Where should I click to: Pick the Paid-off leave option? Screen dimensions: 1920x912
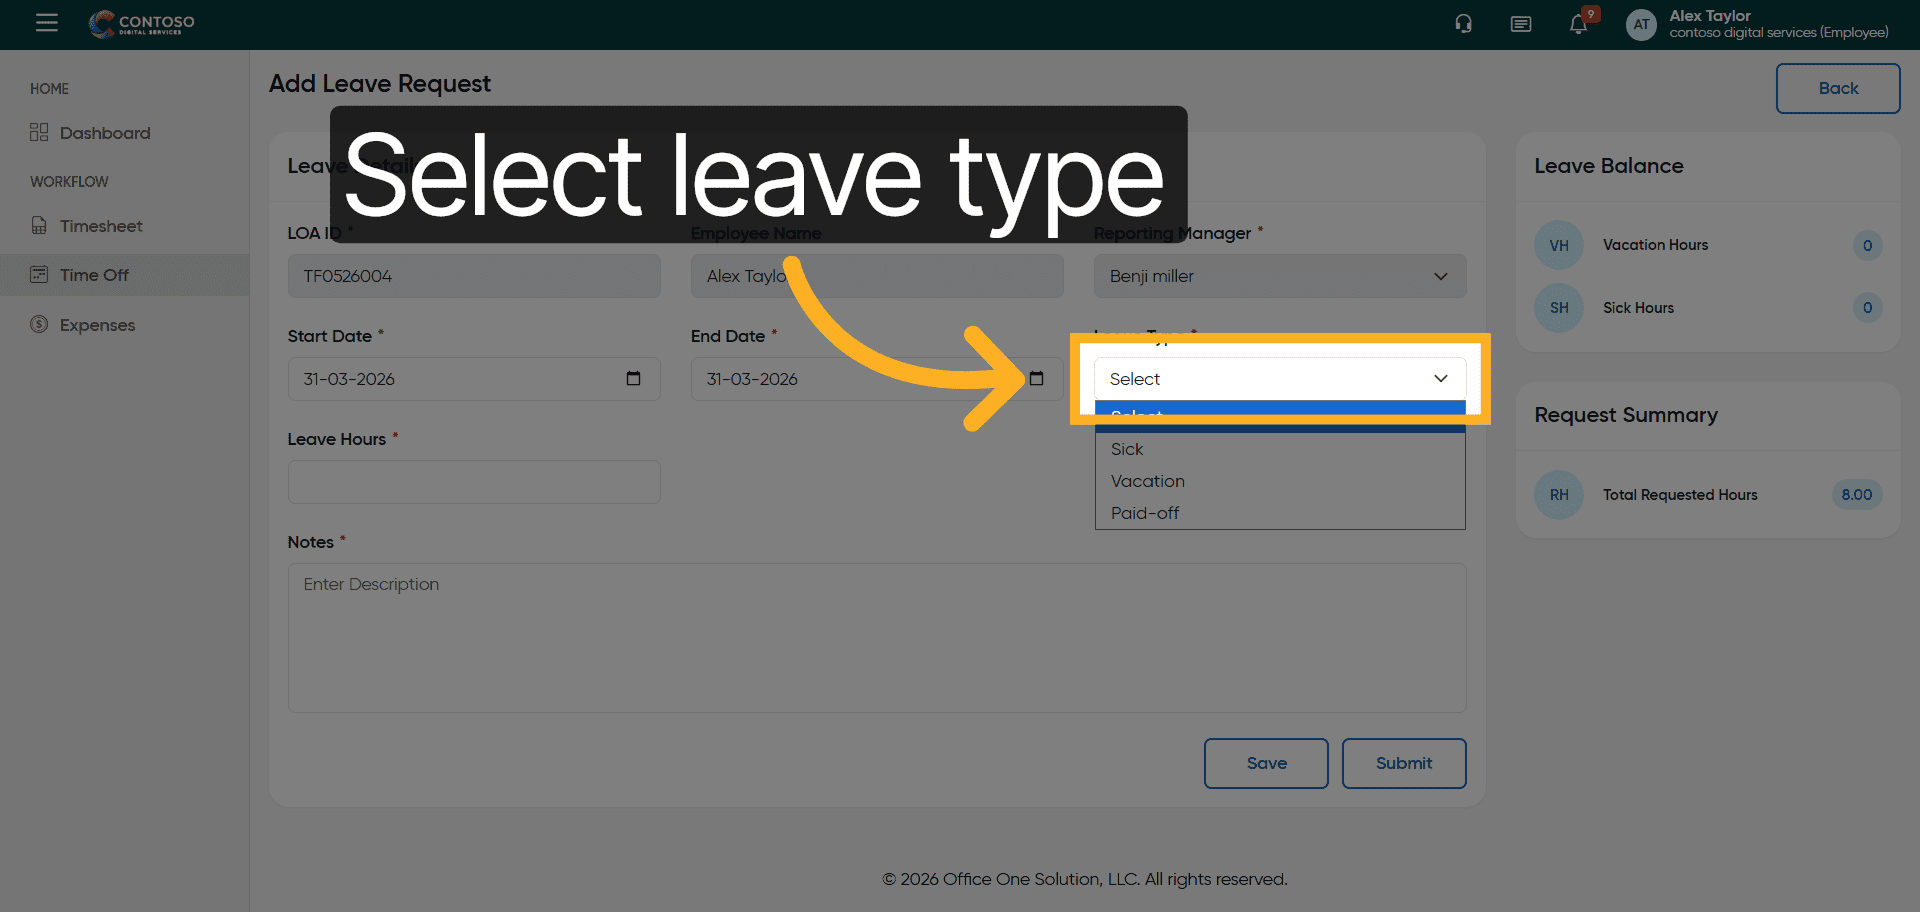point(1145,513)
